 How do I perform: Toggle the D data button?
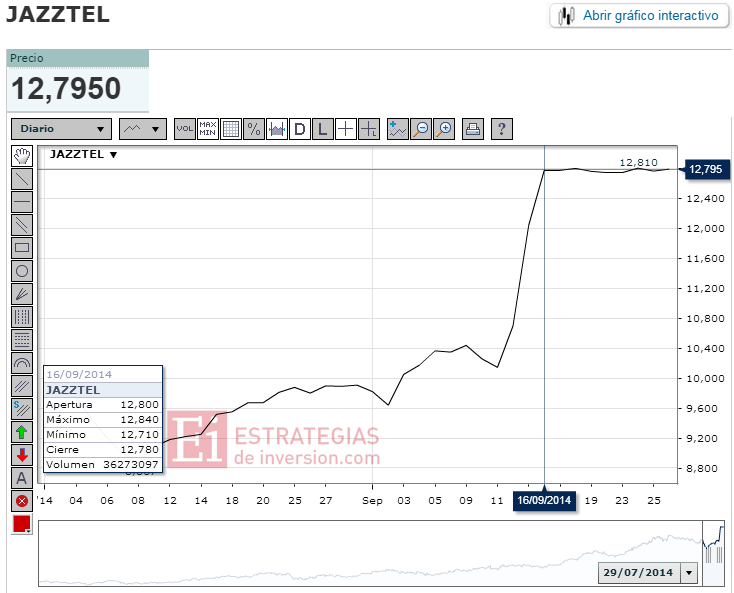tap(300, 129)
